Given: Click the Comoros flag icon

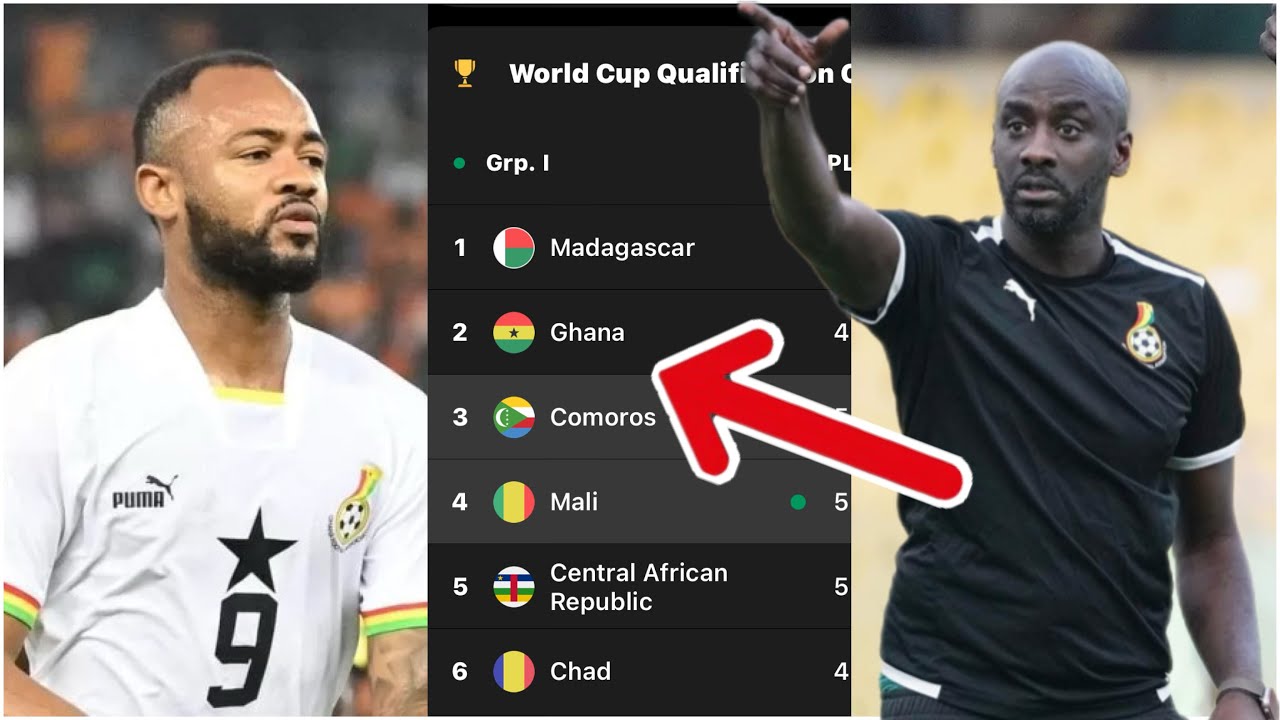Looking at the screenshot, I should click(514, 417).
